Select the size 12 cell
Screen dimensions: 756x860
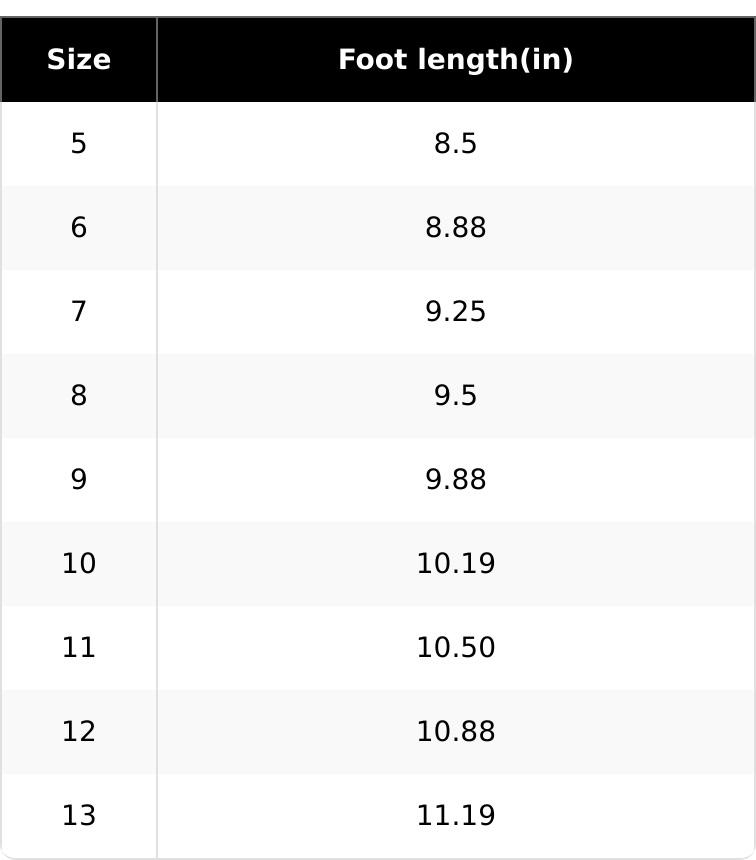point(79,732)
